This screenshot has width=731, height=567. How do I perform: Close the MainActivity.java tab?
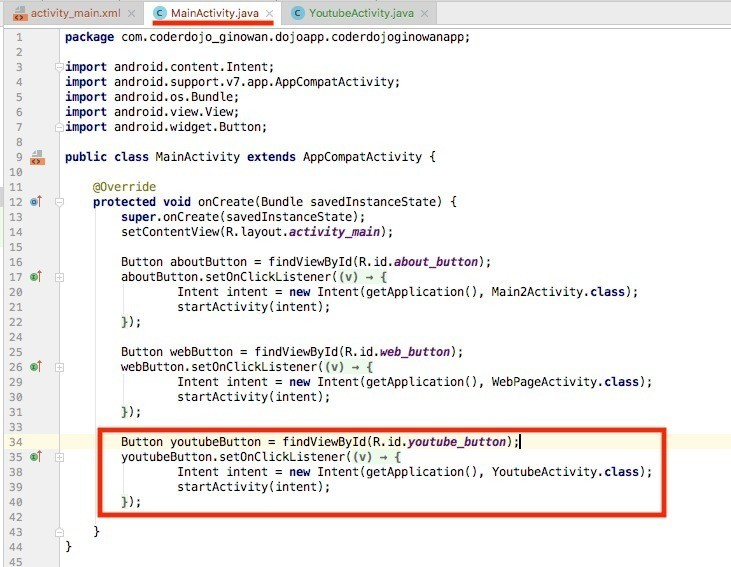(x=268, y=13)
